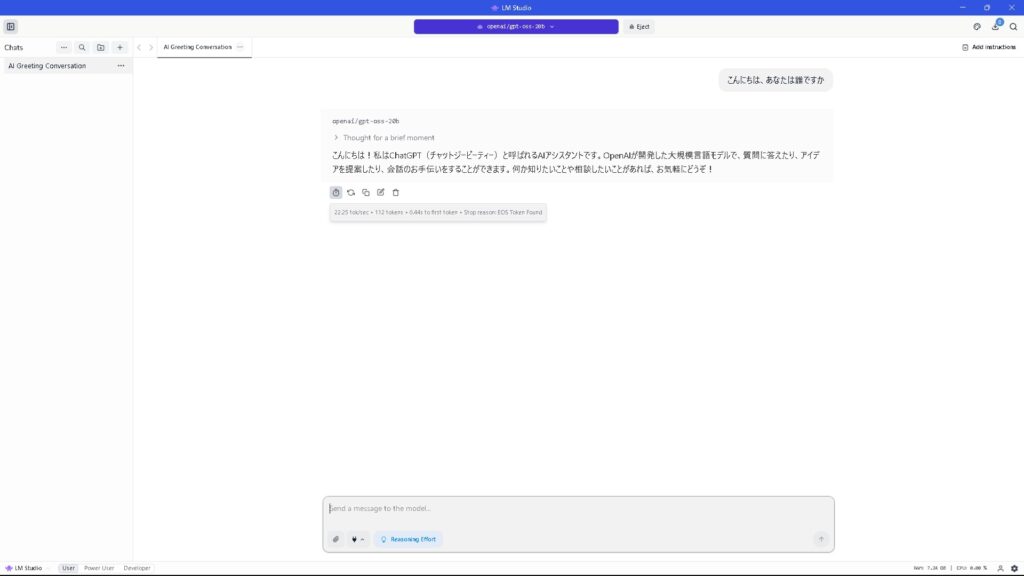The height and width of the screenshot is (576, 1024).
Task: Click the search chats magnifier icon
Action: pos(82,47)
